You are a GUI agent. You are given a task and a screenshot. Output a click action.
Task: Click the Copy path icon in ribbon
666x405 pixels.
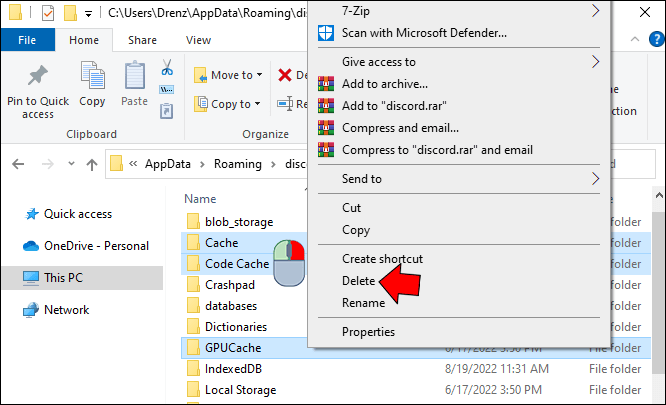(166, 90)
